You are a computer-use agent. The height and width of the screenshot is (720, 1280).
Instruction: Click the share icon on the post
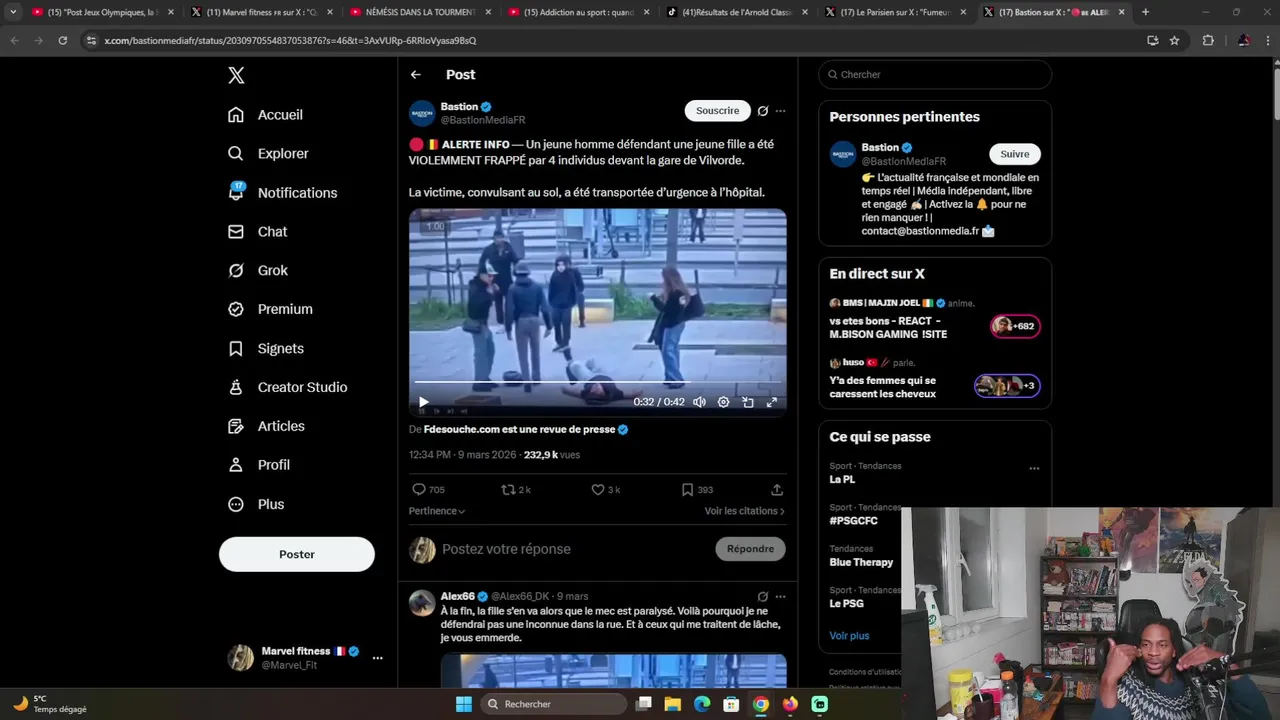click(x=777, y=490)
